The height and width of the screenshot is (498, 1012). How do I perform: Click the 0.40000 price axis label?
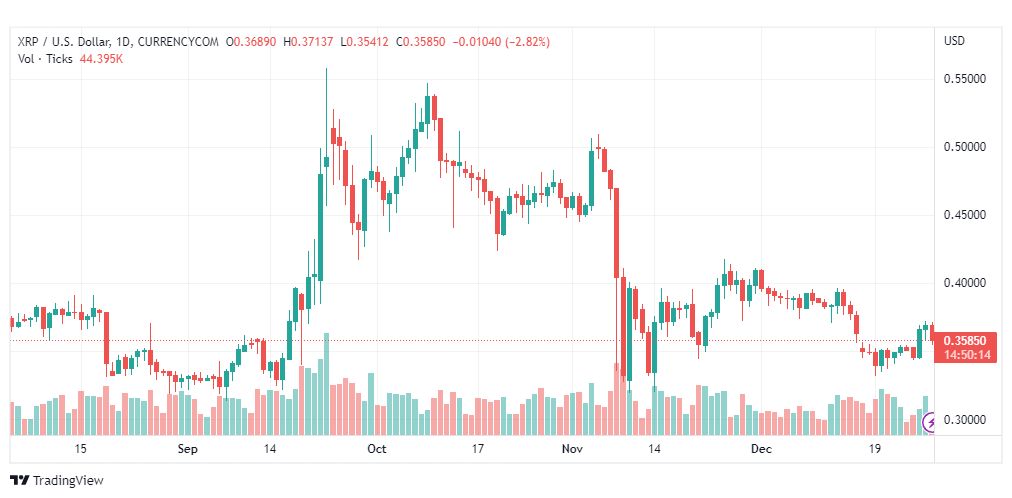tap(965, 283)
